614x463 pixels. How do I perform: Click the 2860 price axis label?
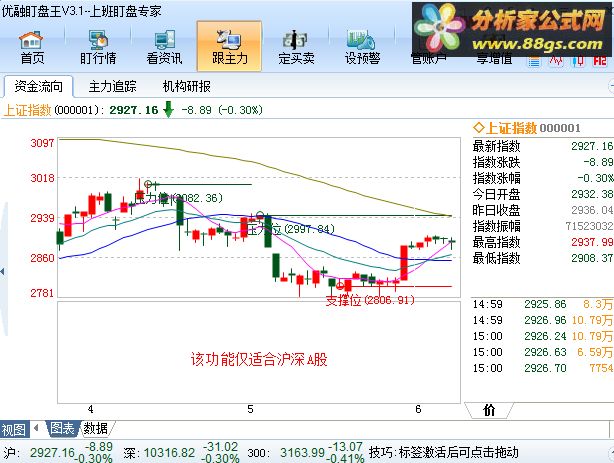click(42, 258)
